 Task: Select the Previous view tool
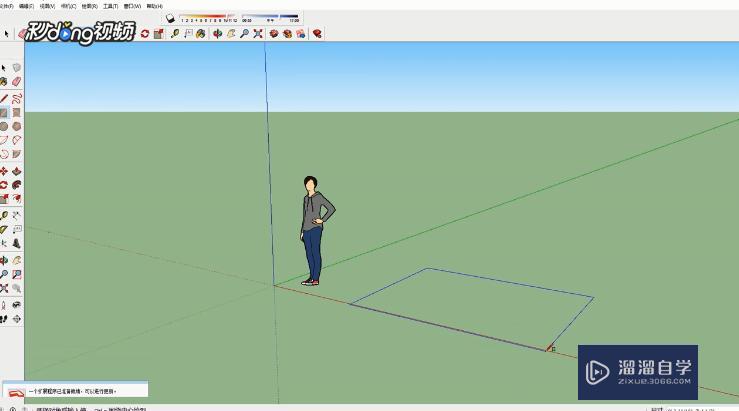tap(17, 288)
